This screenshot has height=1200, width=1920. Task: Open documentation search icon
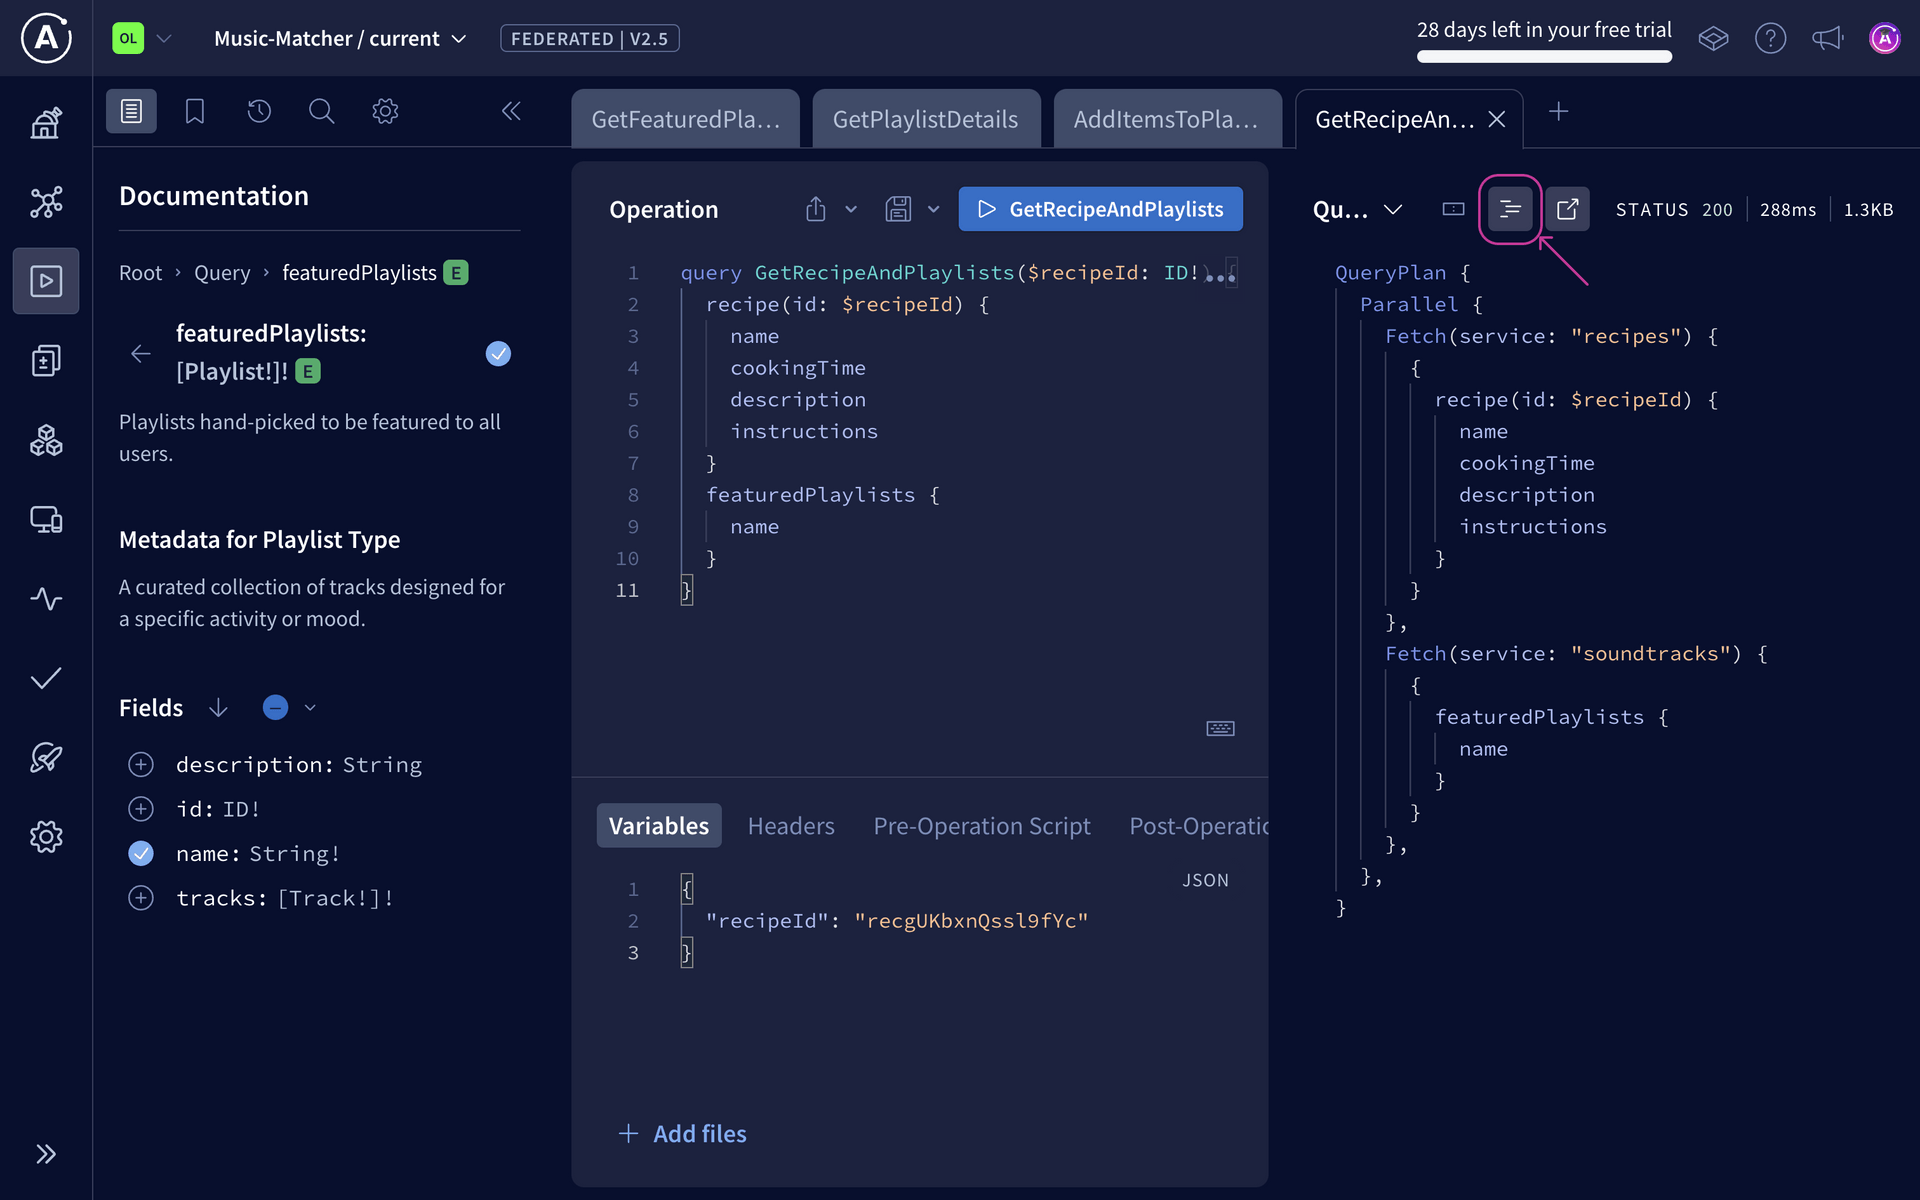(x=321, y=111)
